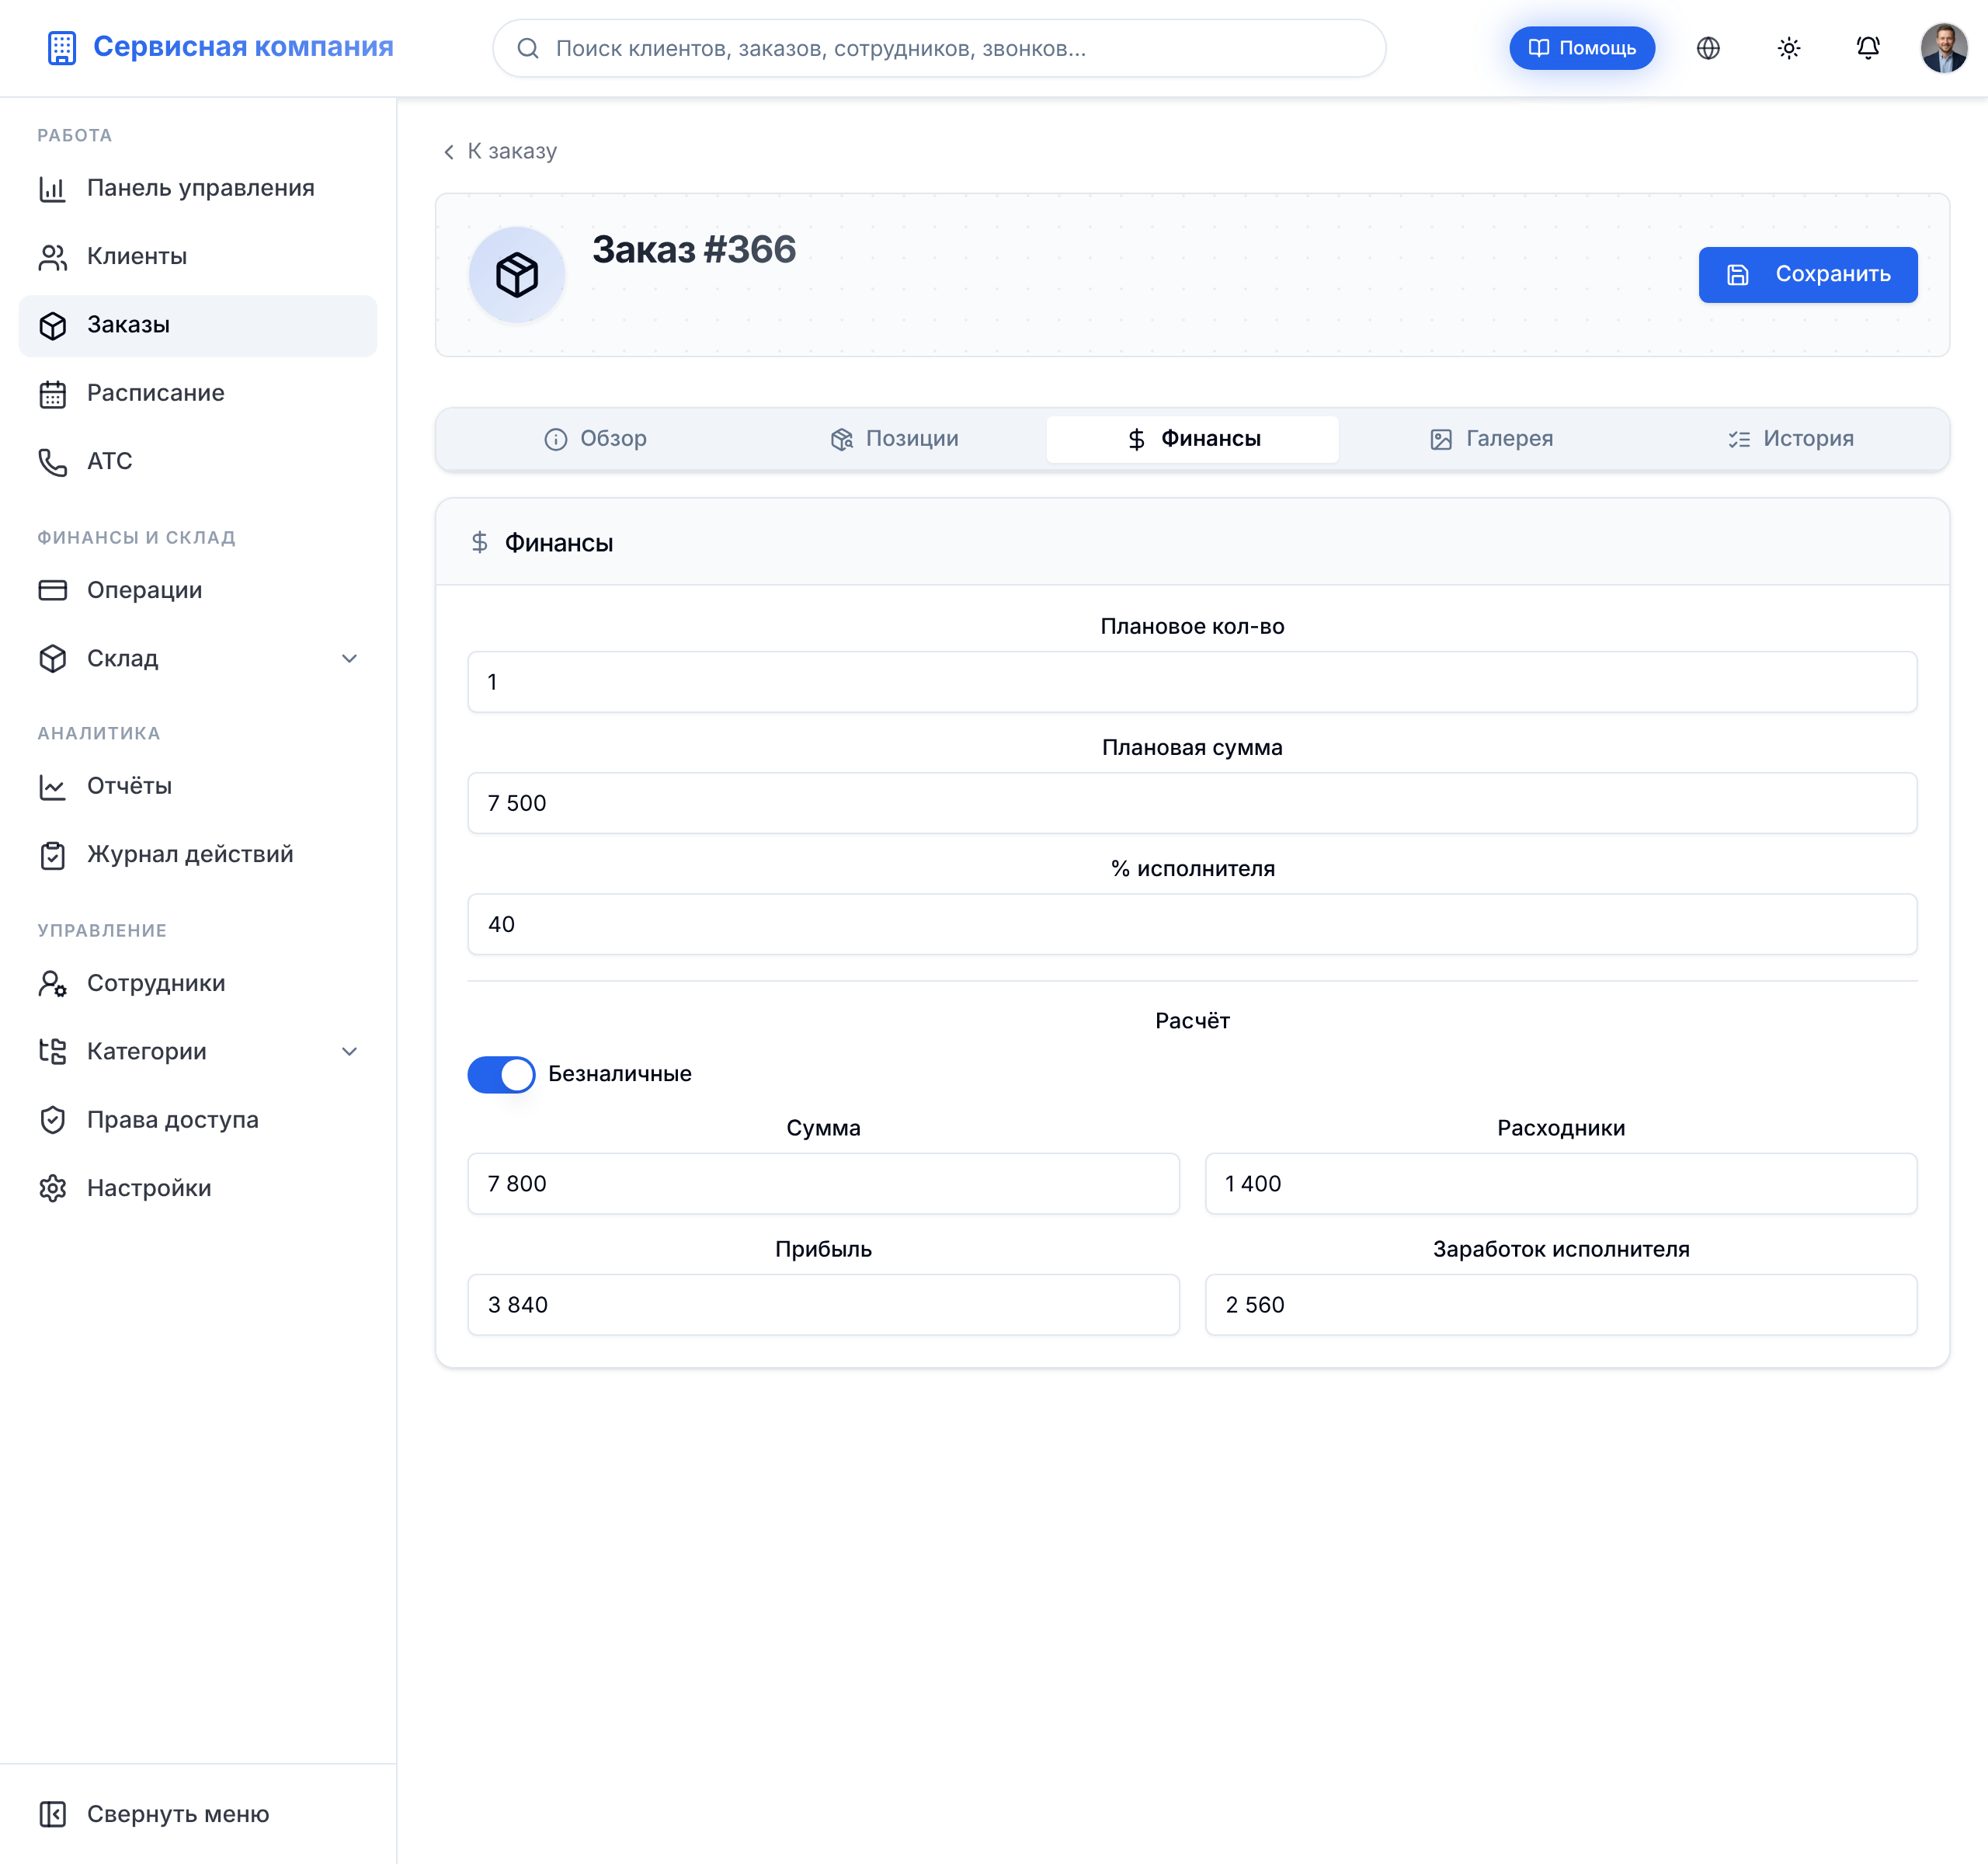
Task: Open АТС phone section
Action: pos(198,462)
